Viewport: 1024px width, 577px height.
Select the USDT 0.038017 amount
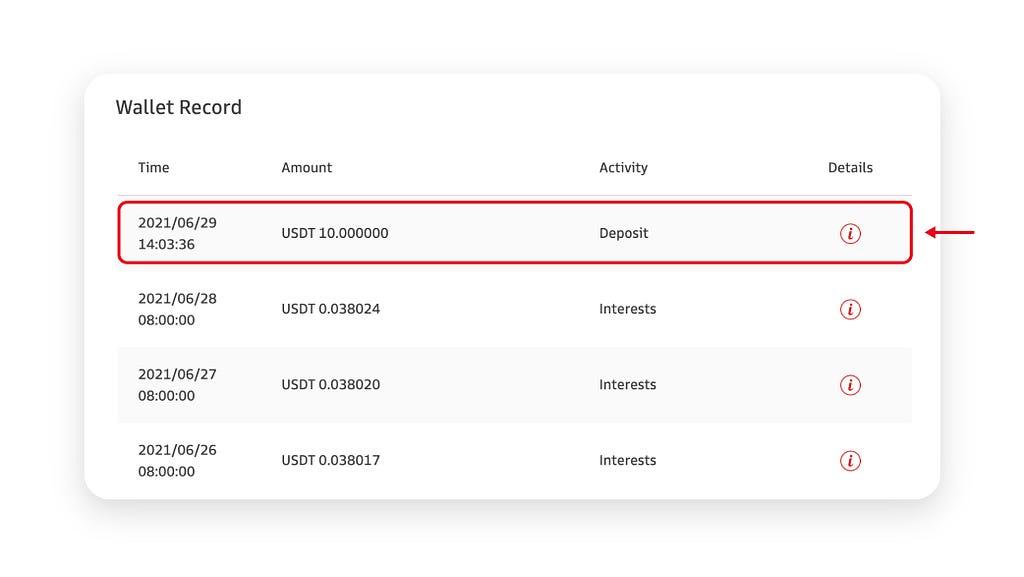point(330,460)
